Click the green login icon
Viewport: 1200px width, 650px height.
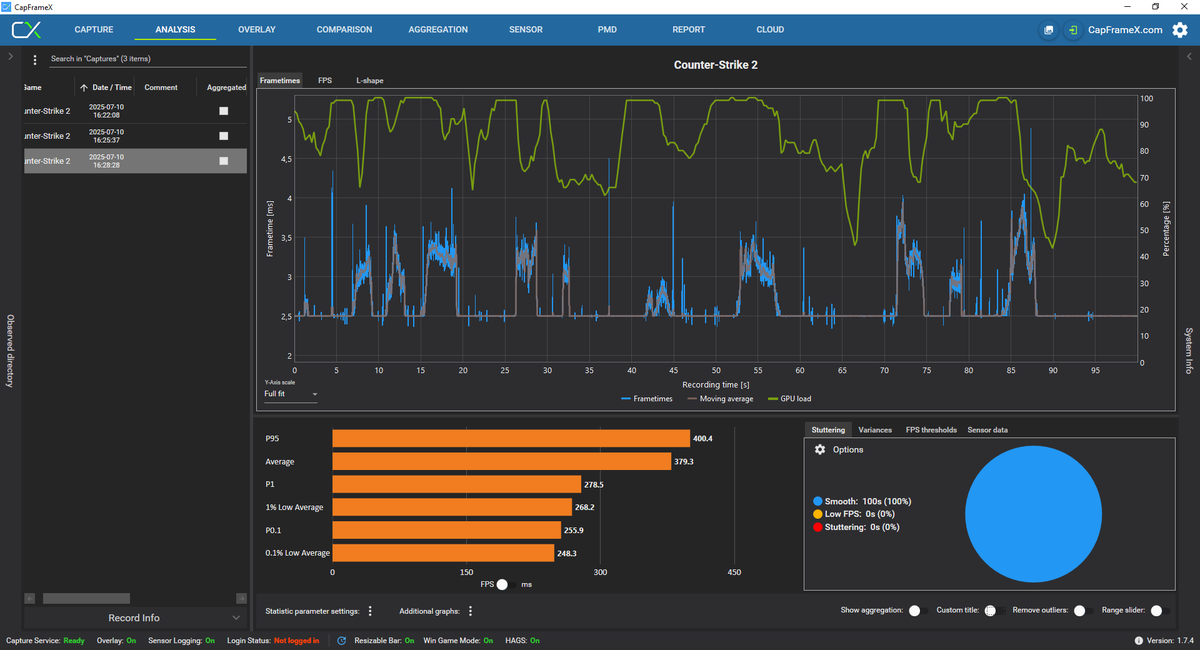[1073, 30]
